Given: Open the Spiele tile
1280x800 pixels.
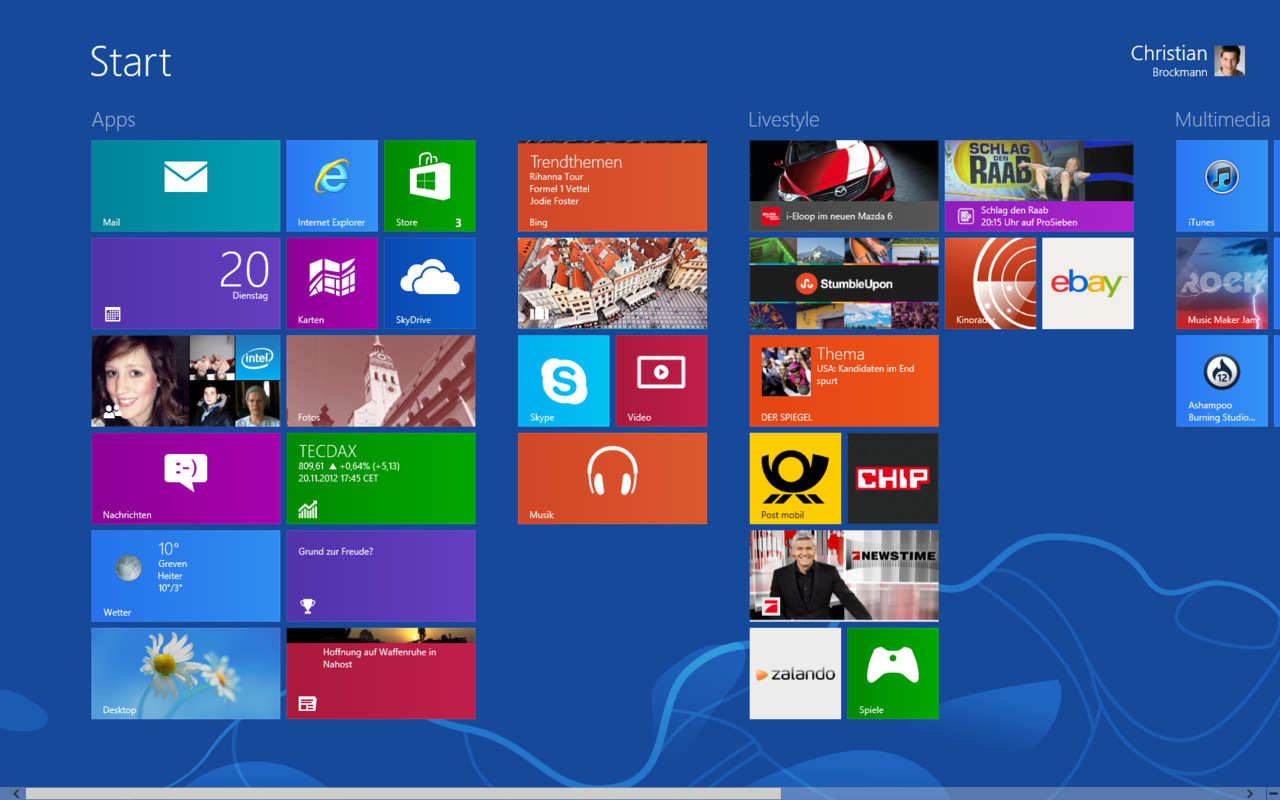Looking at the screenshot, I should pyautogui.click(x=892, y=673).
